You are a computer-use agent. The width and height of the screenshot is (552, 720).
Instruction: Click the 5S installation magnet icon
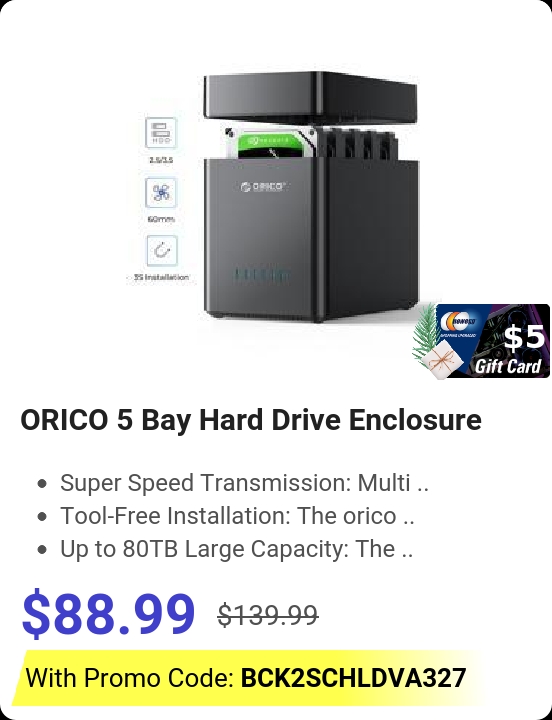pos(162,251)
